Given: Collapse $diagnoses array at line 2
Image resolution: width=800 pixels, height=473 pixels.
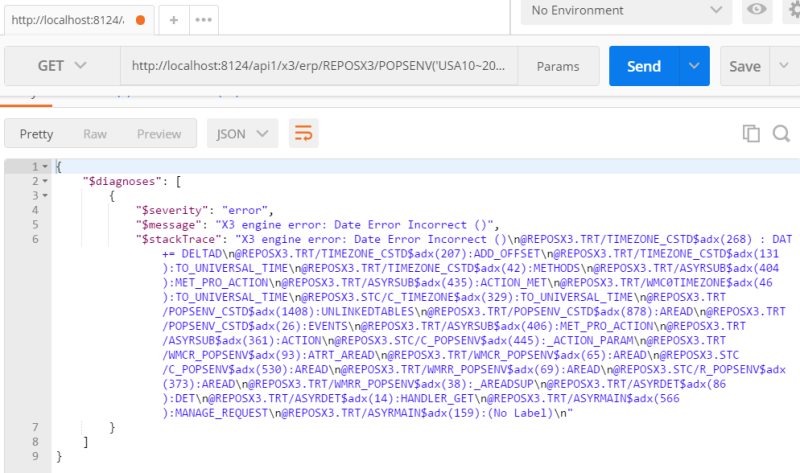Looking at the screenshot, I should (x=45, y=181).
